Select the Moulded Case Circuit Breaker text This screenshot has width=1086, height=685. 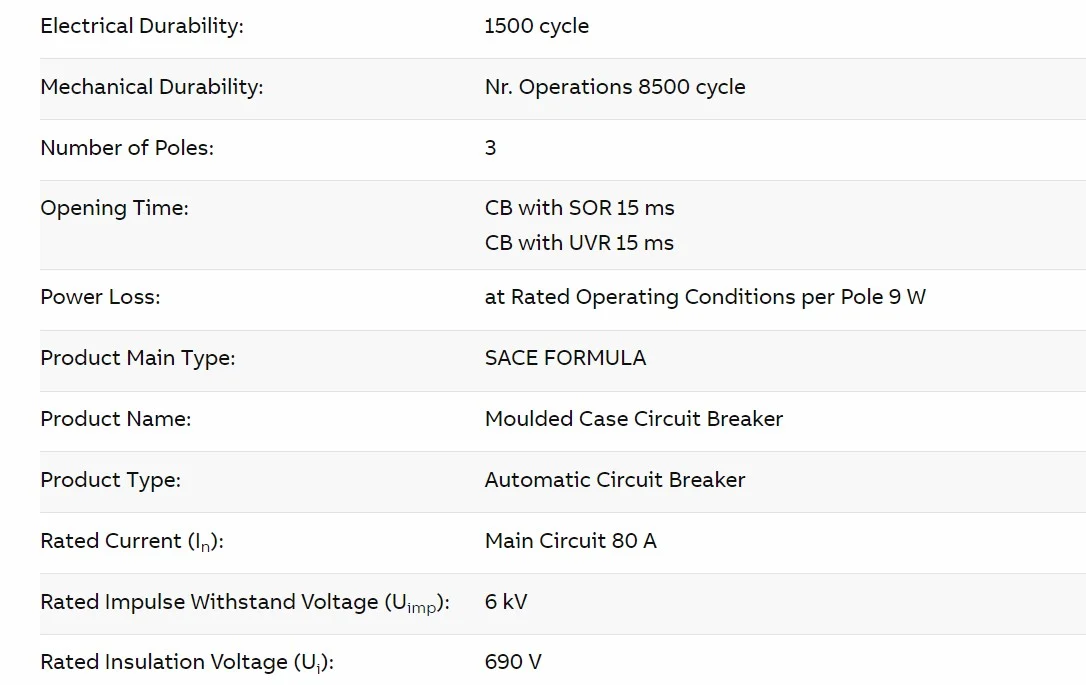pyautogui.click(x=633, y=420)
